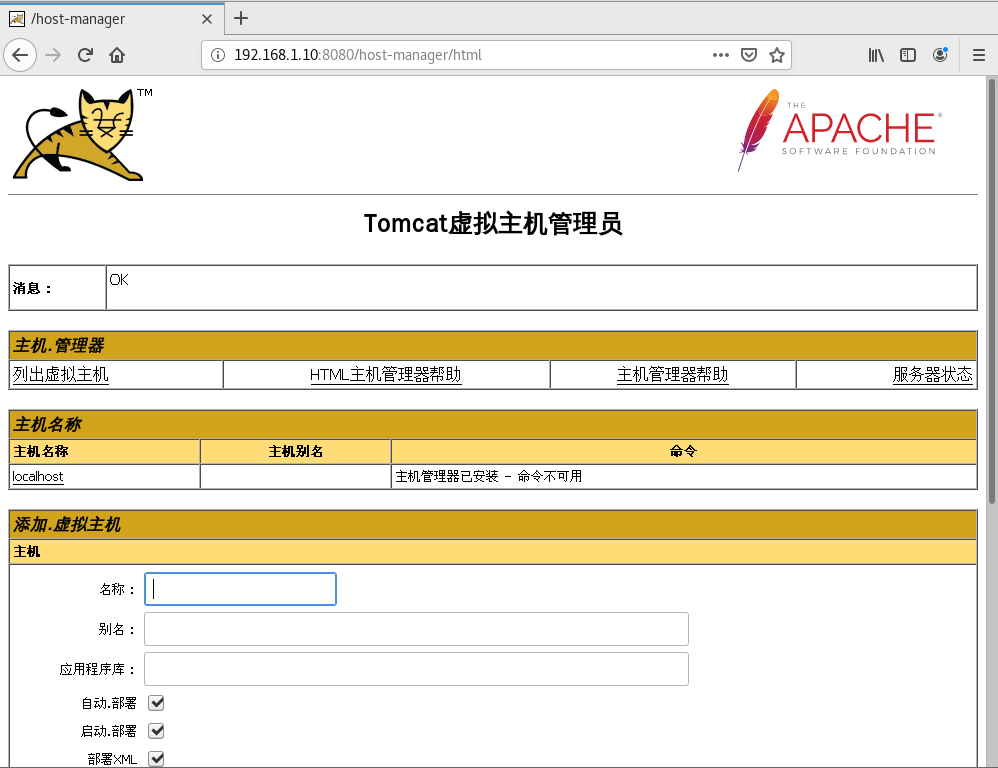Toggle the 部署XML checkbox

[x=157, y=759]
